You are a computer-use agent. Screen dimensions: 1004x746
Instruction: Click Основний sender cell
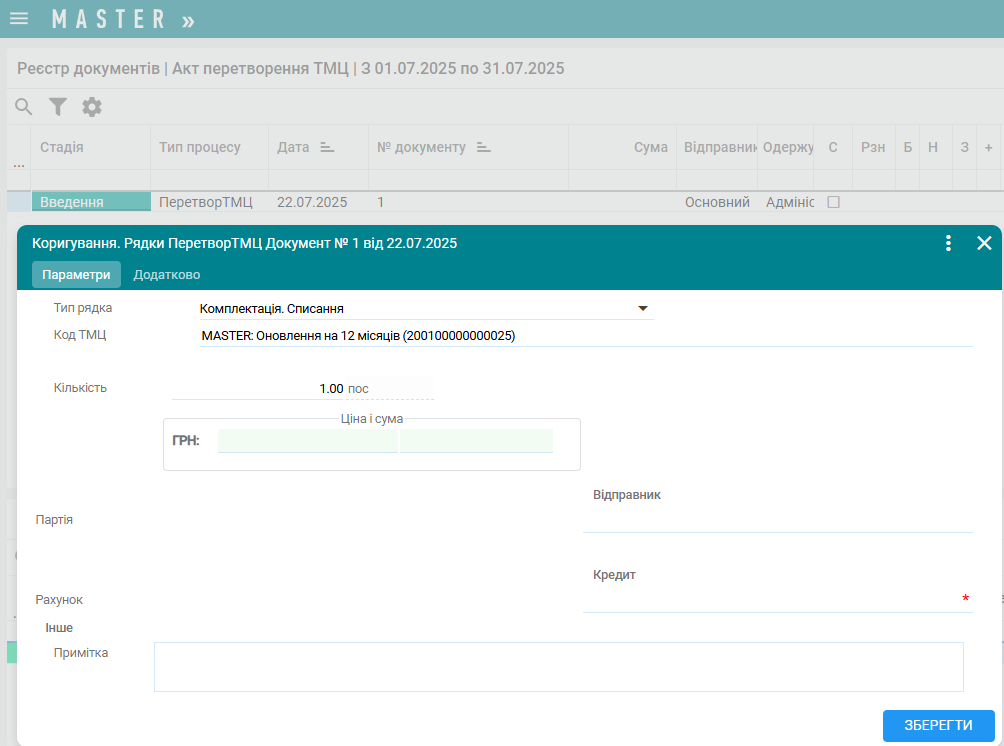click(717, 202)
